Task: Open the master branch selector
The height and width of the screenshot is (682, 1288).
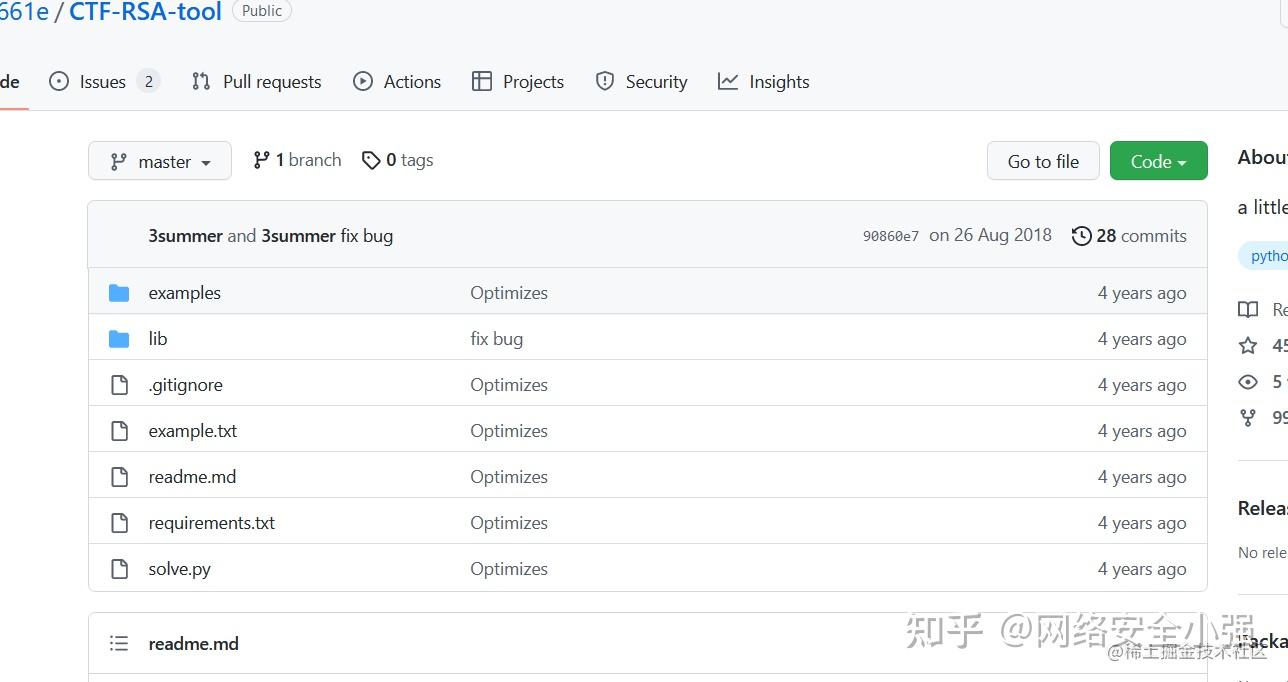Action: click(x=159, y=160)
